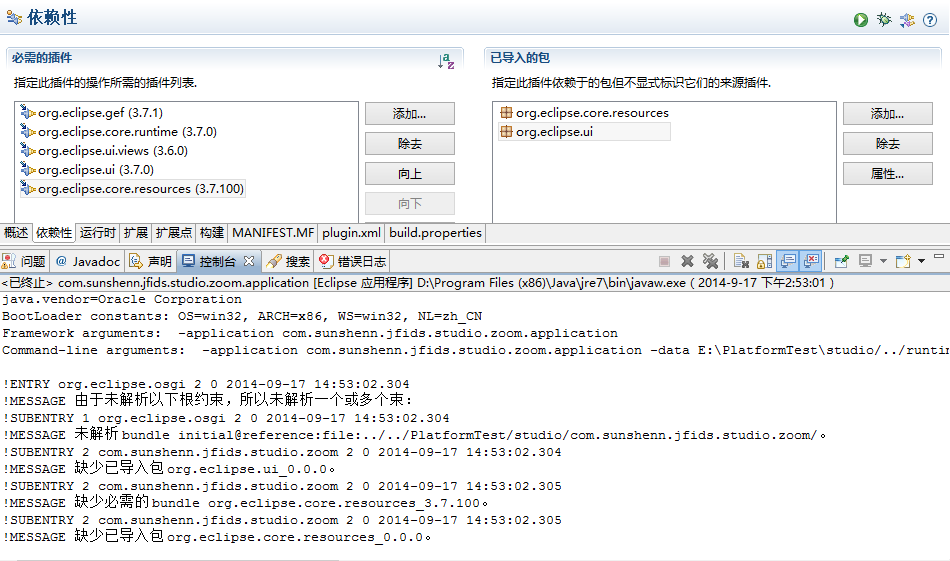Open the help question mark icon
This screenshot has height=561, width=950.
pos(930,19)
